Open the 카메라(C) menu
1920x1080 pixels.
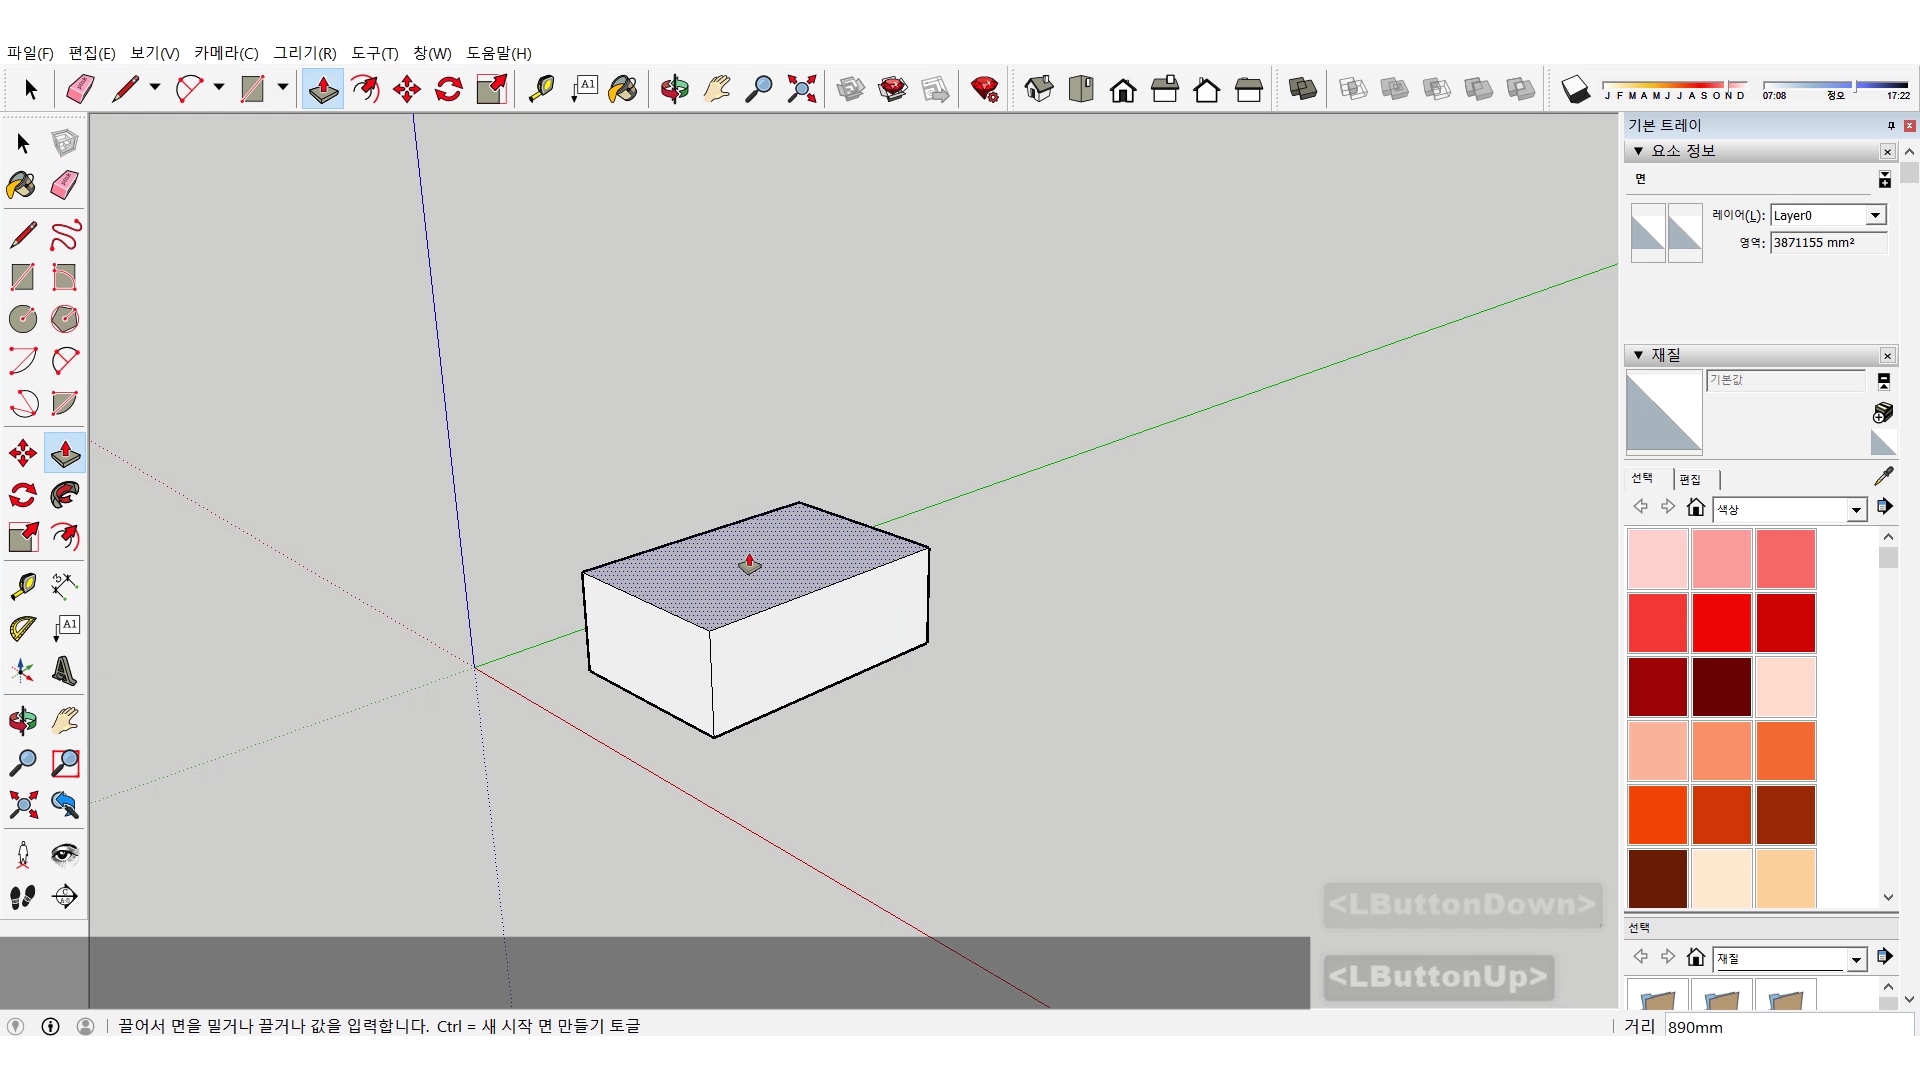coord(226,53)
